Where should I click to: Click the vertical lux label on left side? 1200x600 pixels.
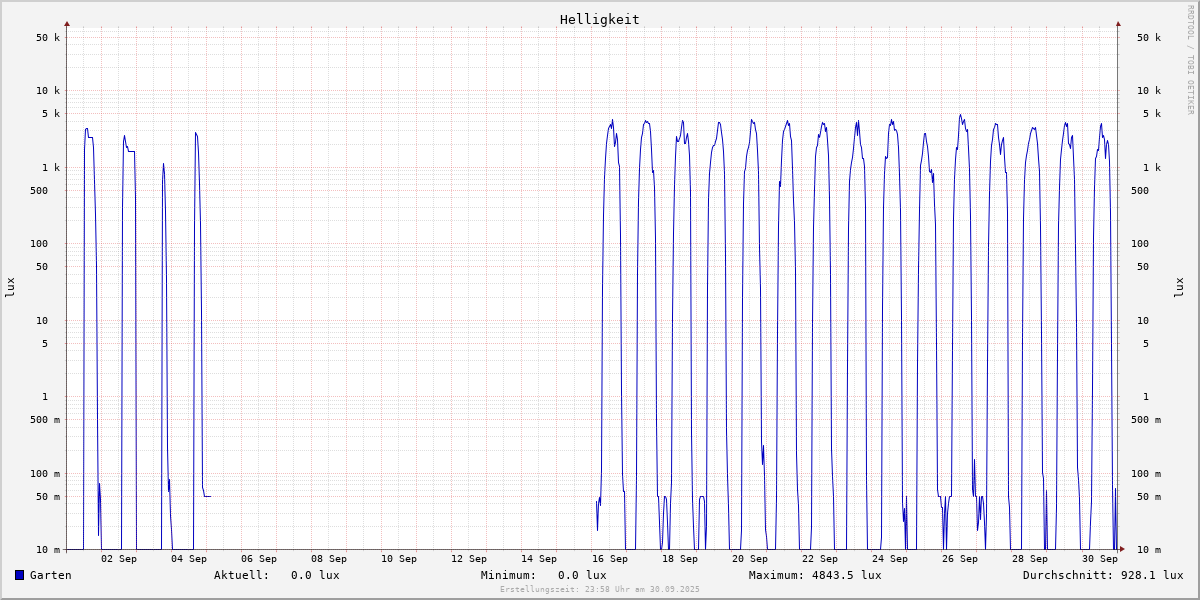click(x=10, y=288)
